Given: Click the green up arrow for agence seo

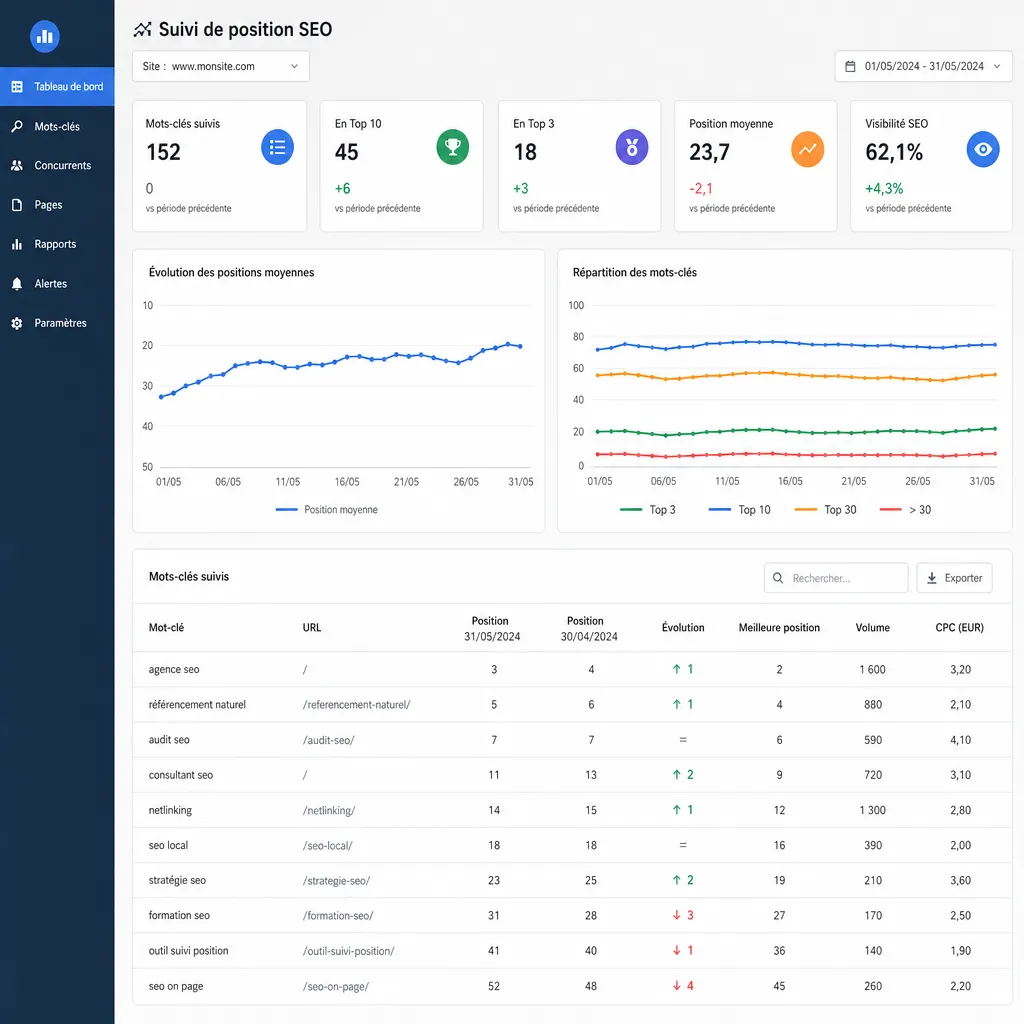Looking at the screenshot, I should tap(677, 669).
